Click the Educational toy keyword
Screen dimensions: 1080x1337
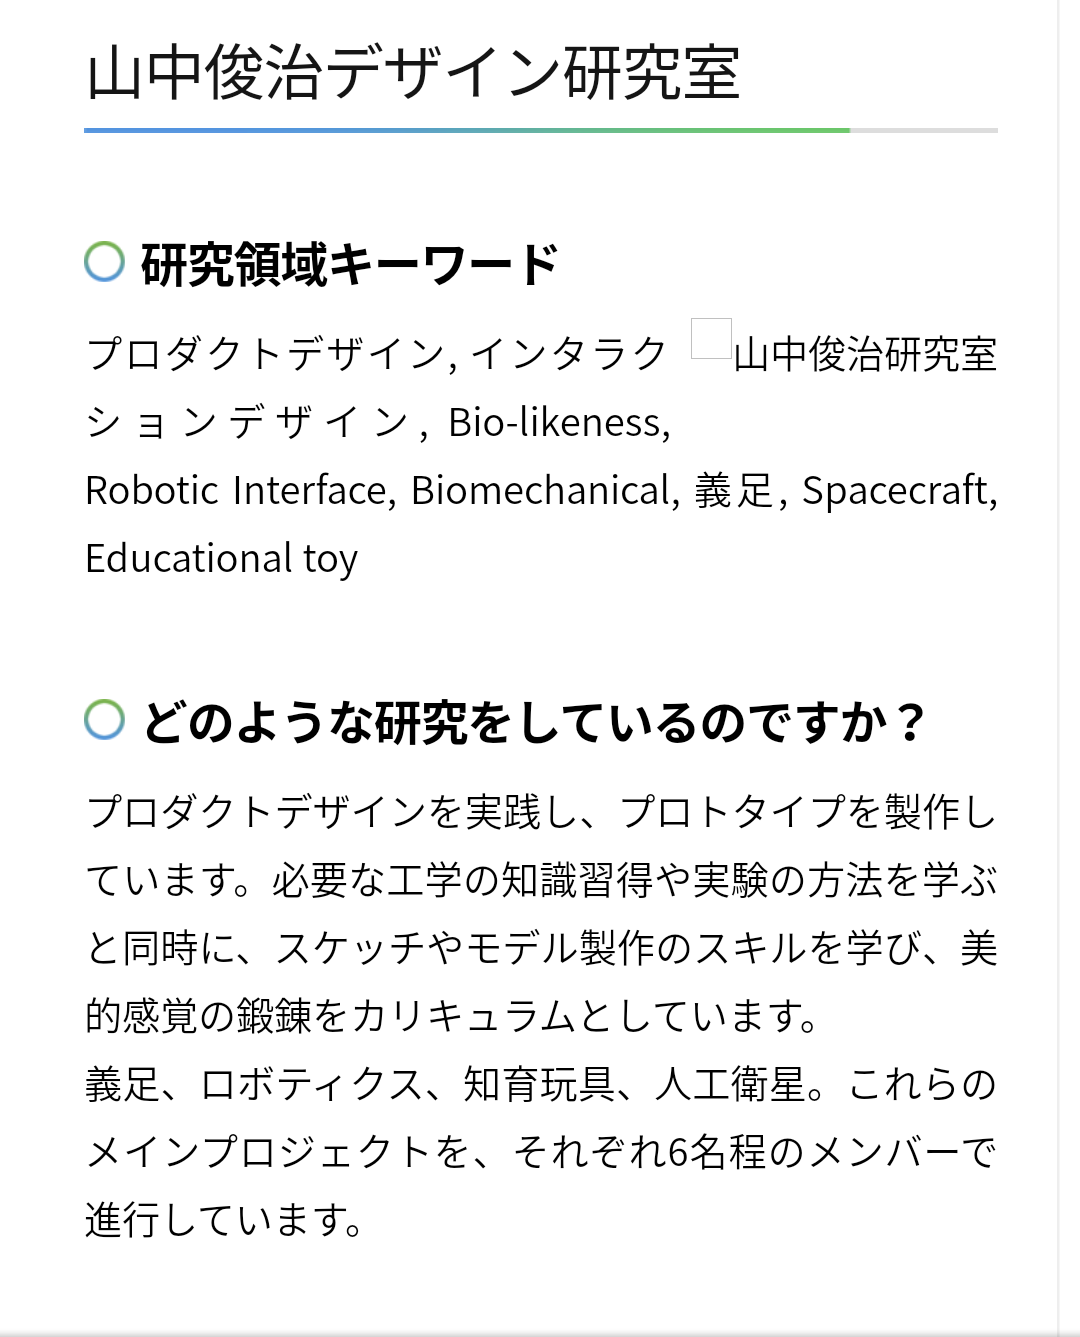click(221, 559)
